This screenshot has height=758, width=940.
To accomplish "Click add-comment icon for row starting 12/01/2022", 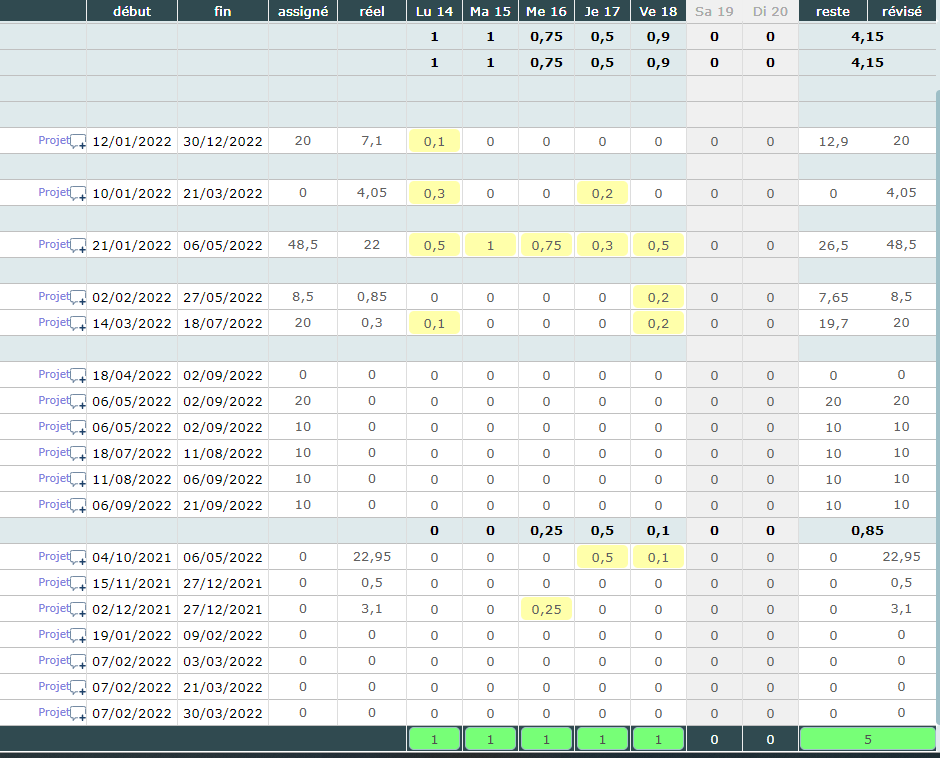I will (78, 142).
